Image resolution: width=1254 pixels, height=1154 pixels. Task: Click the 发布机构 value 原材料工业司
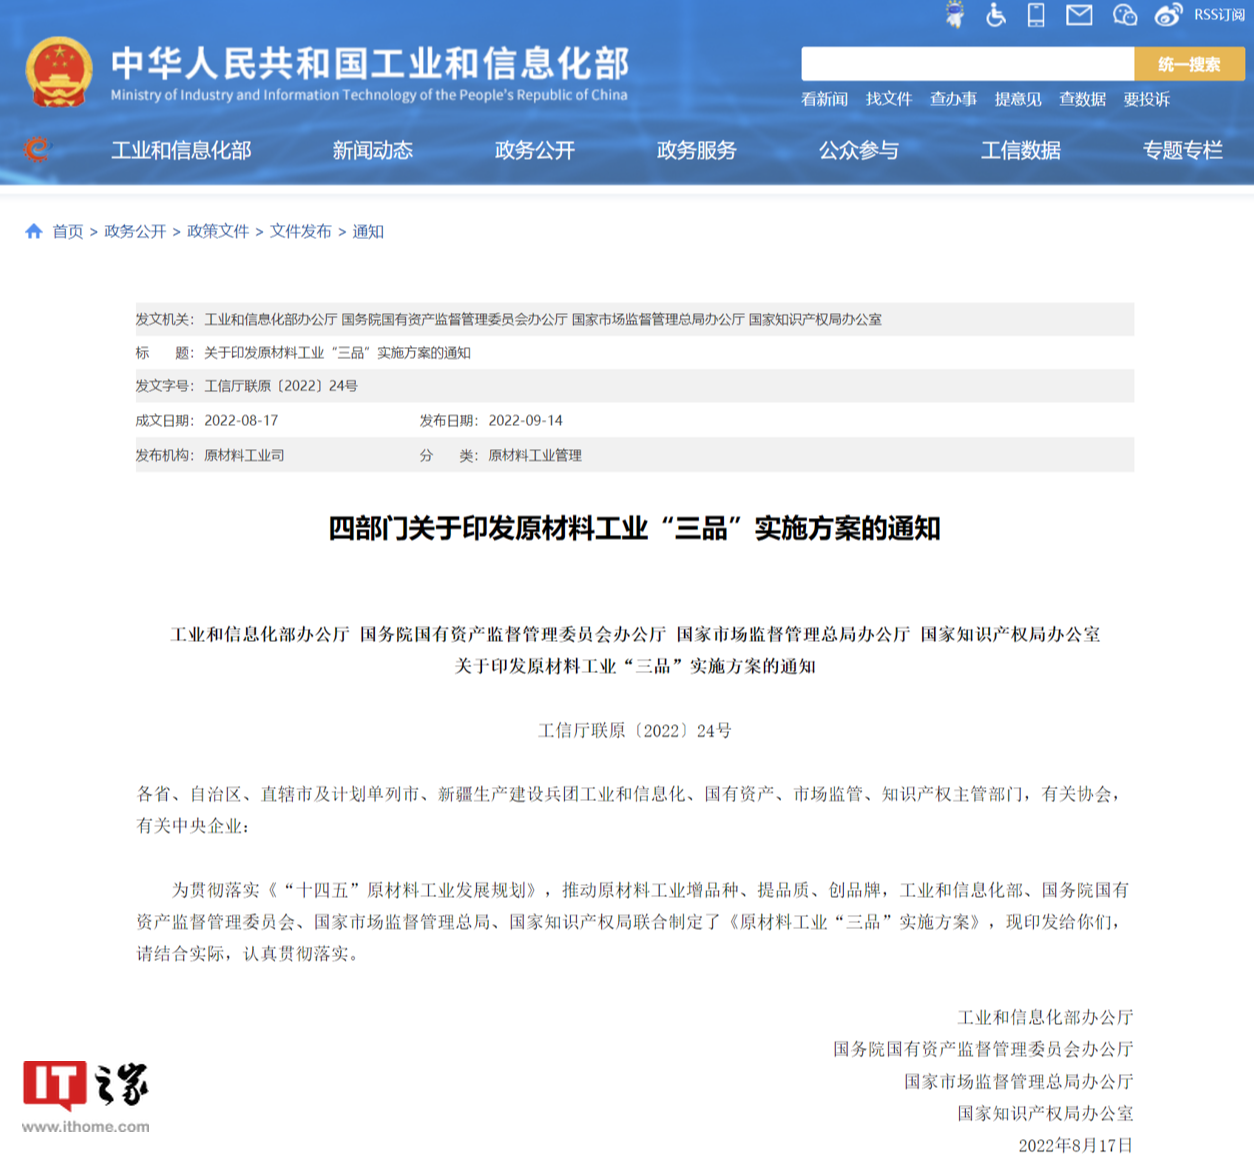(244, 455)
